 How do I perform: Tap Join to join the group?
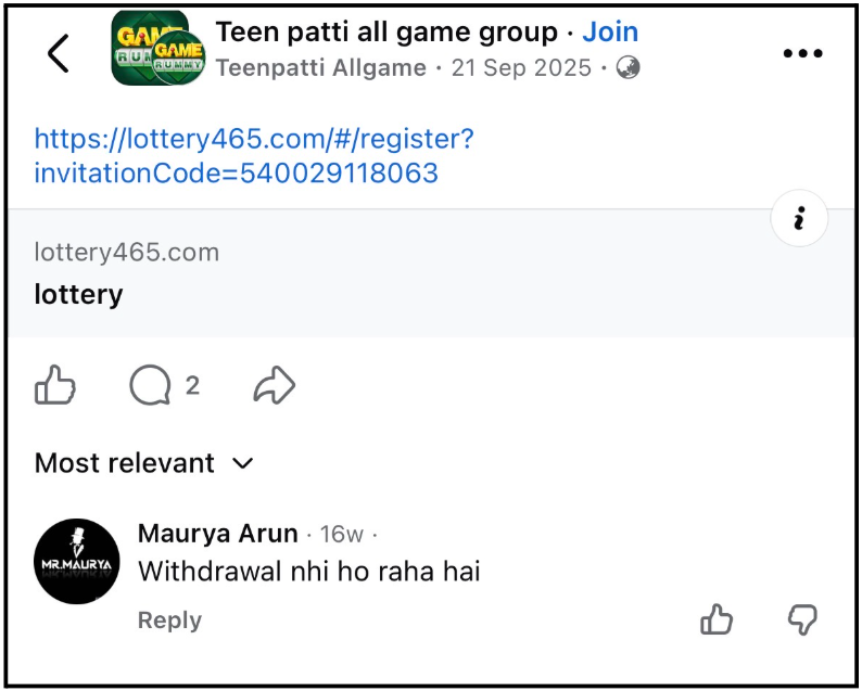tap(611, 31)
